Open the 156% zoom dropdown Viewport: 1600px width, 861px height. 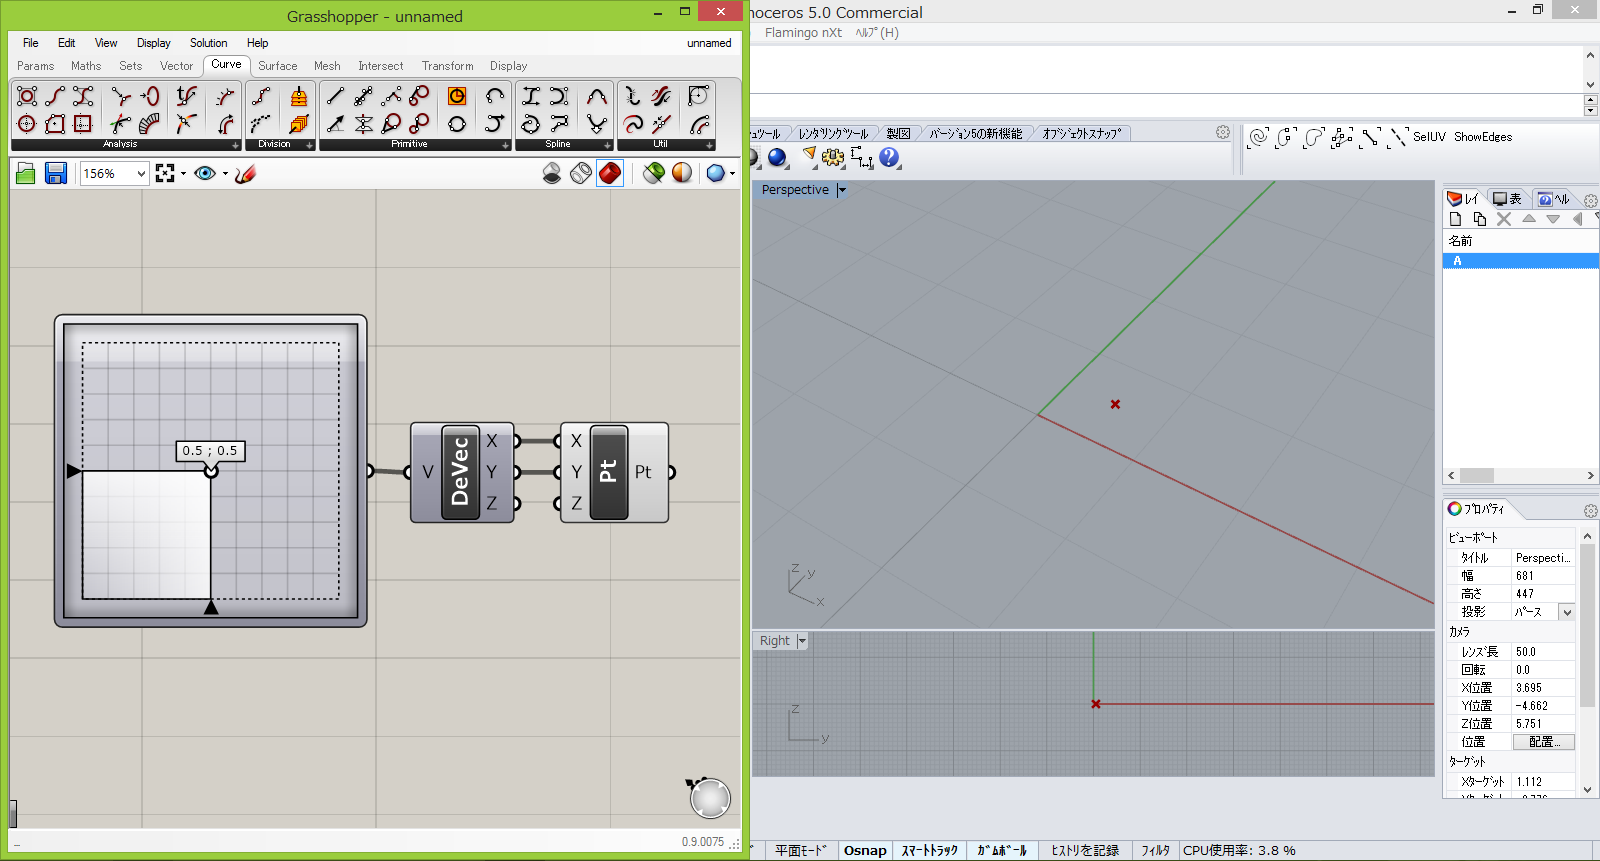141,174
